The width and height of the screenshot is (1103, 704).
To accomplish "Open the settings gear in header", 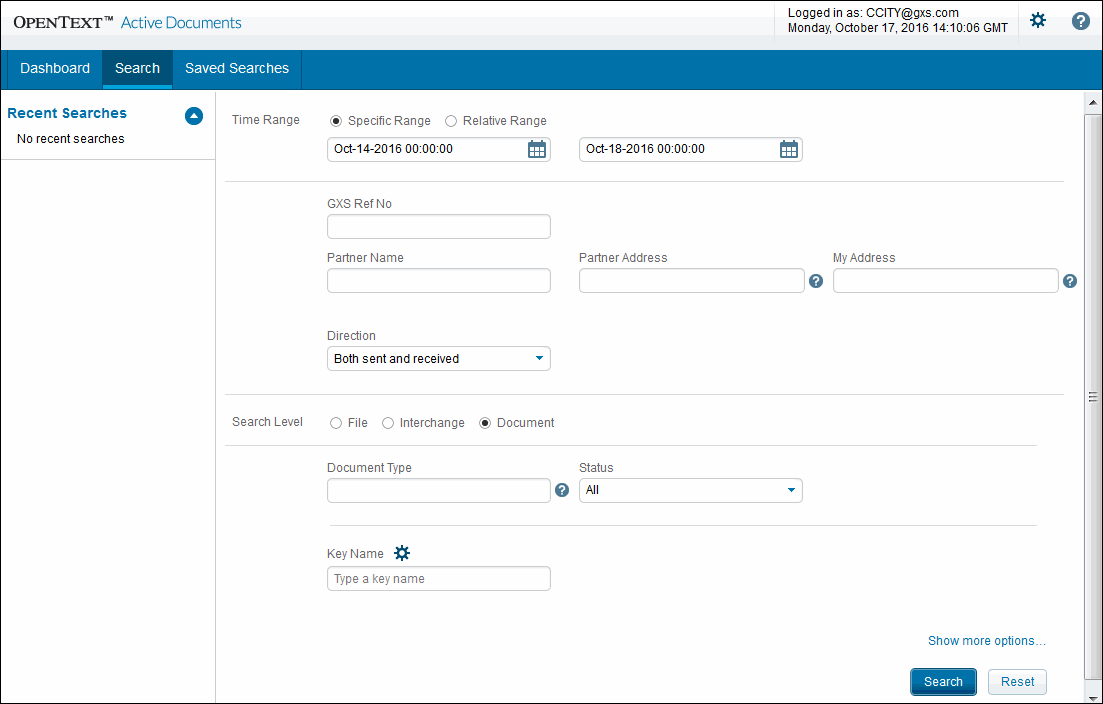I will tap(1038, 20).
